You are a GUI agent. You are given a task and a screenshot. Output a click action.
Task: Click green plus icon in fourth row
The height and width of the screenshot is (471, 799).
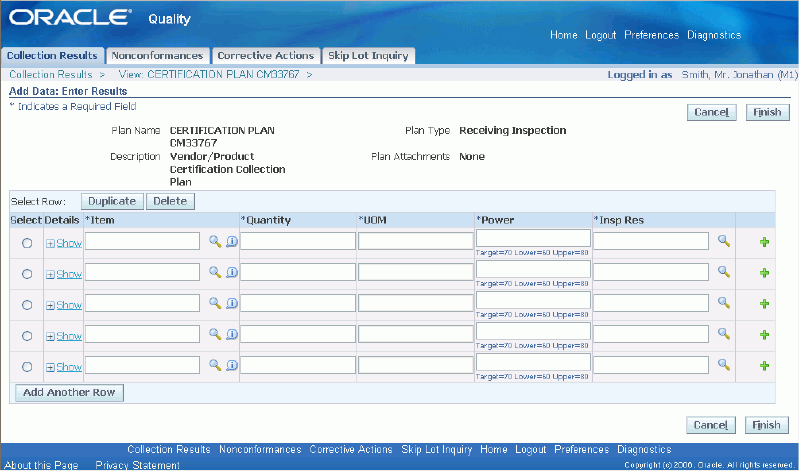[x=764, y=335]
